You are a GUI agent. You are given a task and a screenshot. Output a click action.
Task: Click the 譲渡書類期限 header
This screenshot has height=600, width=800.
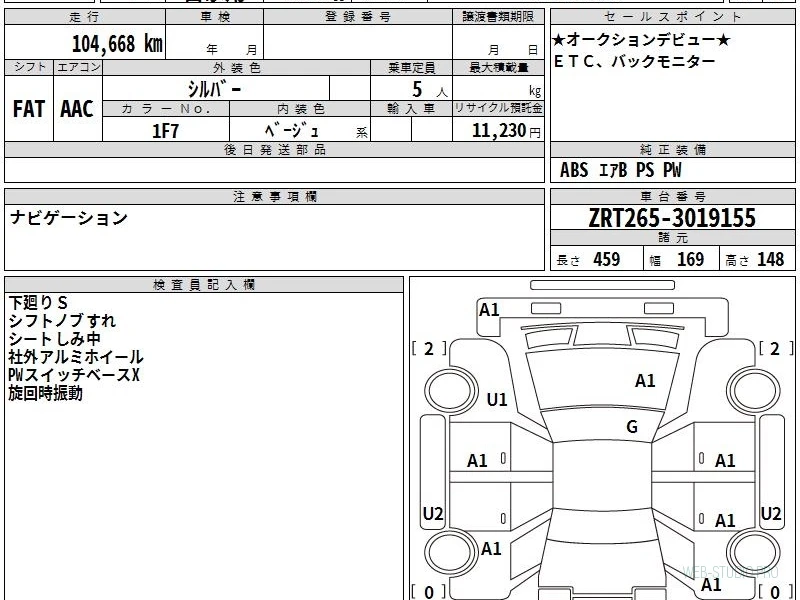pyautogui.click(x=498, y=17)
